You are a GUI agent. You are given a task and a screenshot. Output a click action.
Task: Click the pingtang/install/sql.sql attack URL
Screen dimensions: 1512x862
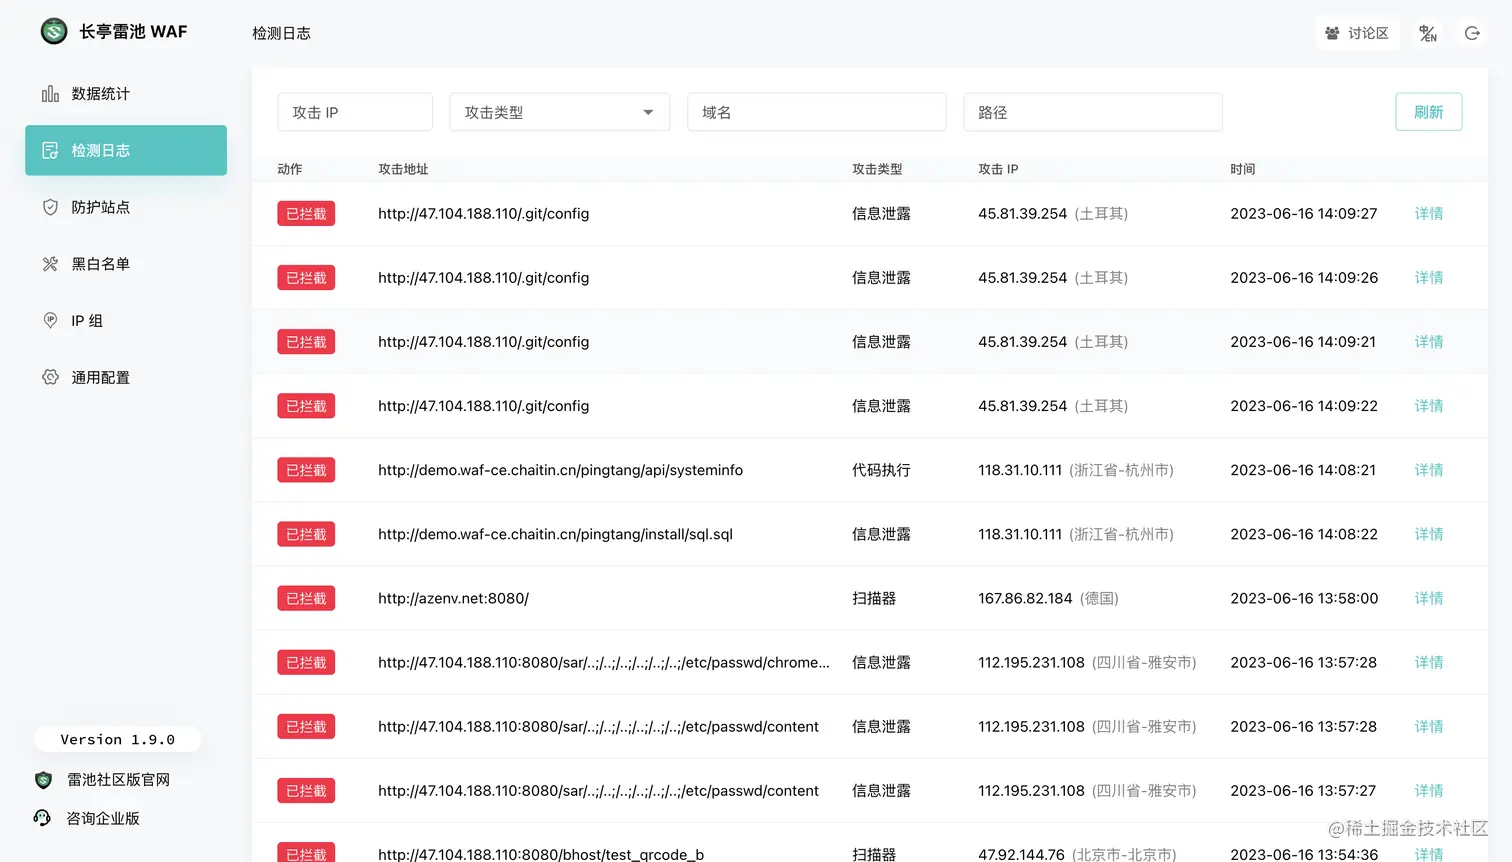tap(555, 534)
